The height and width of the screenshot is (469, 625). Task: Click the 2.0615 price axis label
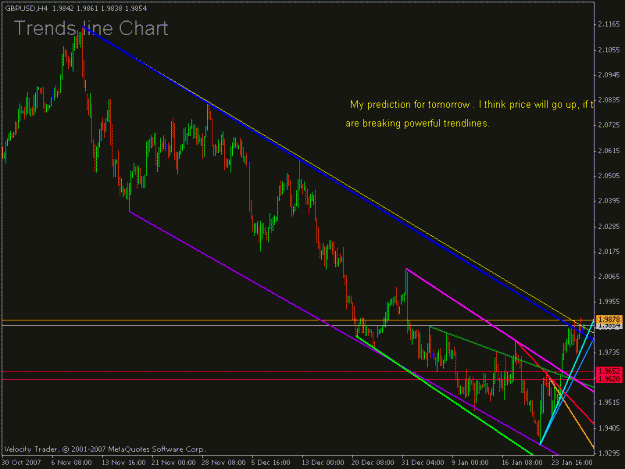pos(609,151)
